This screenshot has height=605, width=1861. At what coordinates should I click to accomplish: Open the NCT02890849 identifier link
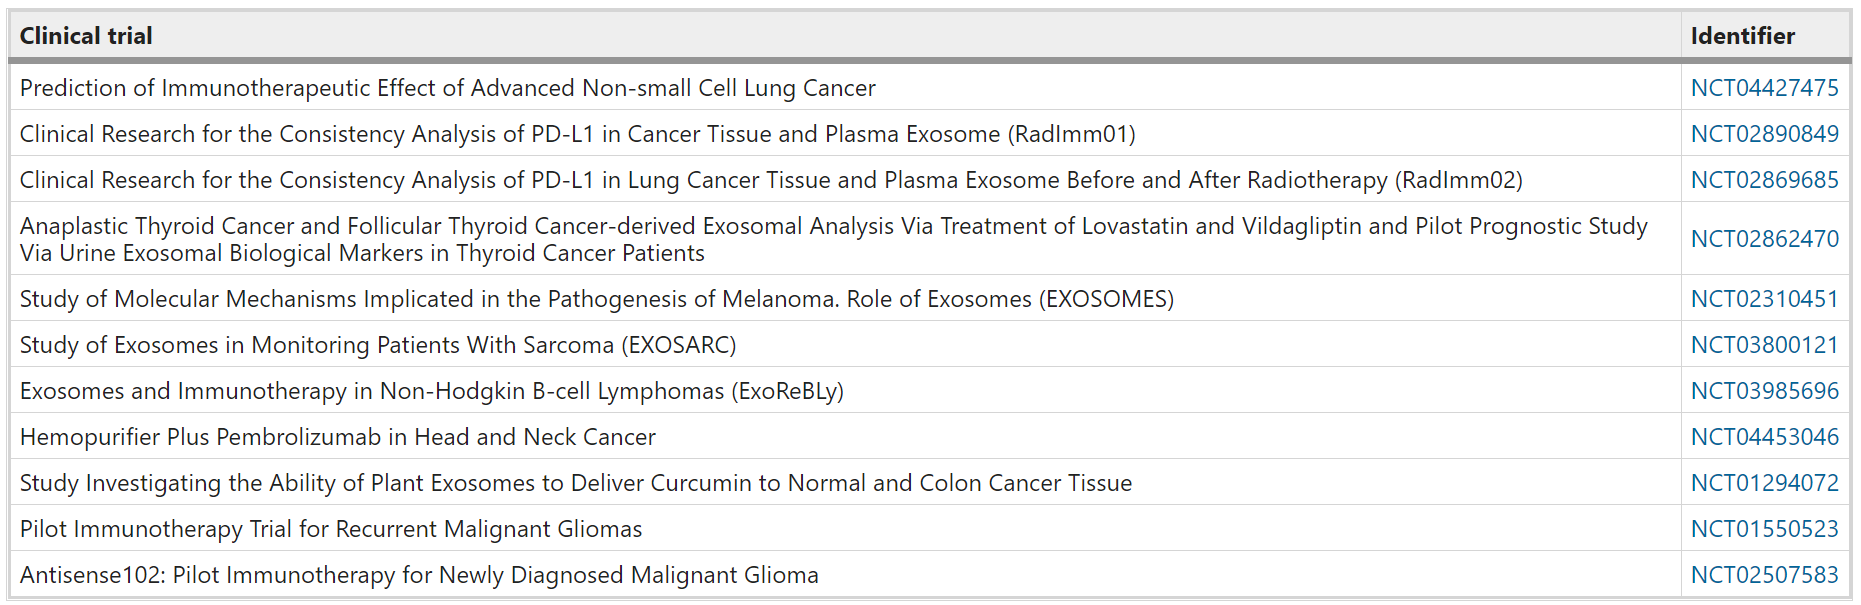coord(1764,134)
